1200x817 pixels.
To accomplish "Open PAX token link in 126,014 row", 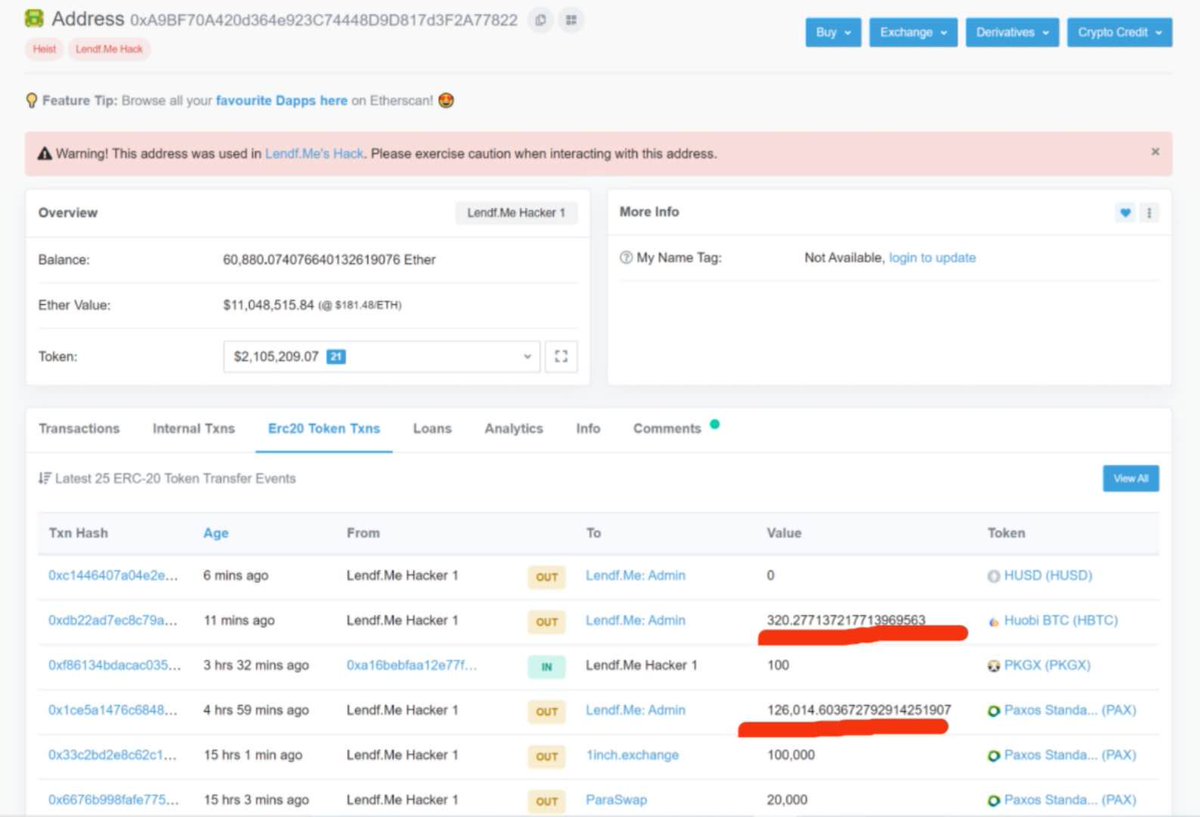I will pos(1070,710).
